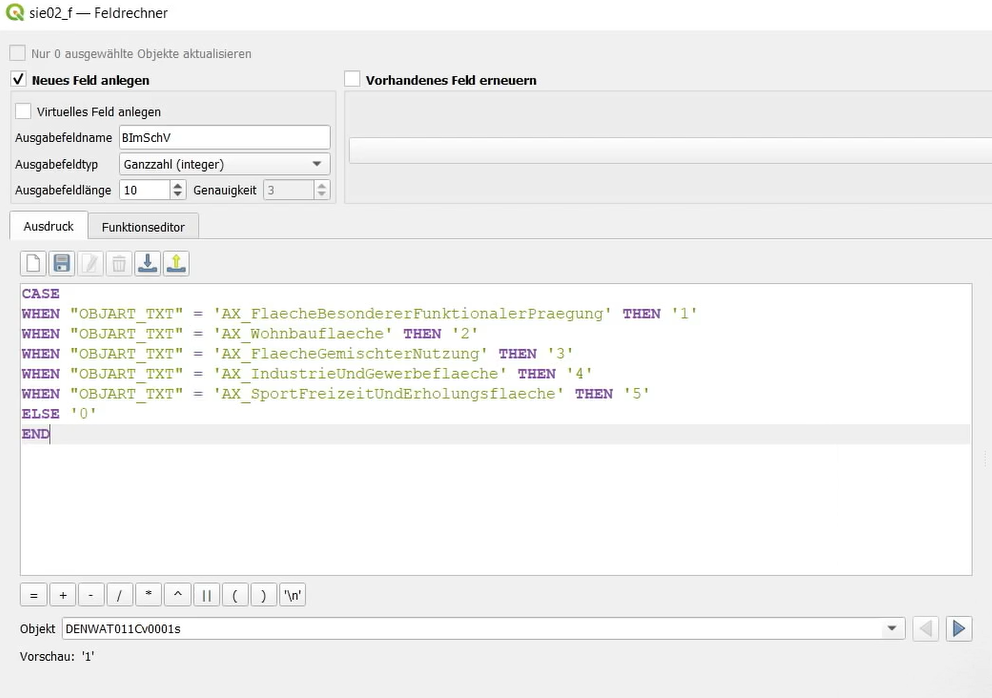
Task: Open the Ausgabefeldtyp dropdown
Action: click(x=223, y=164)
